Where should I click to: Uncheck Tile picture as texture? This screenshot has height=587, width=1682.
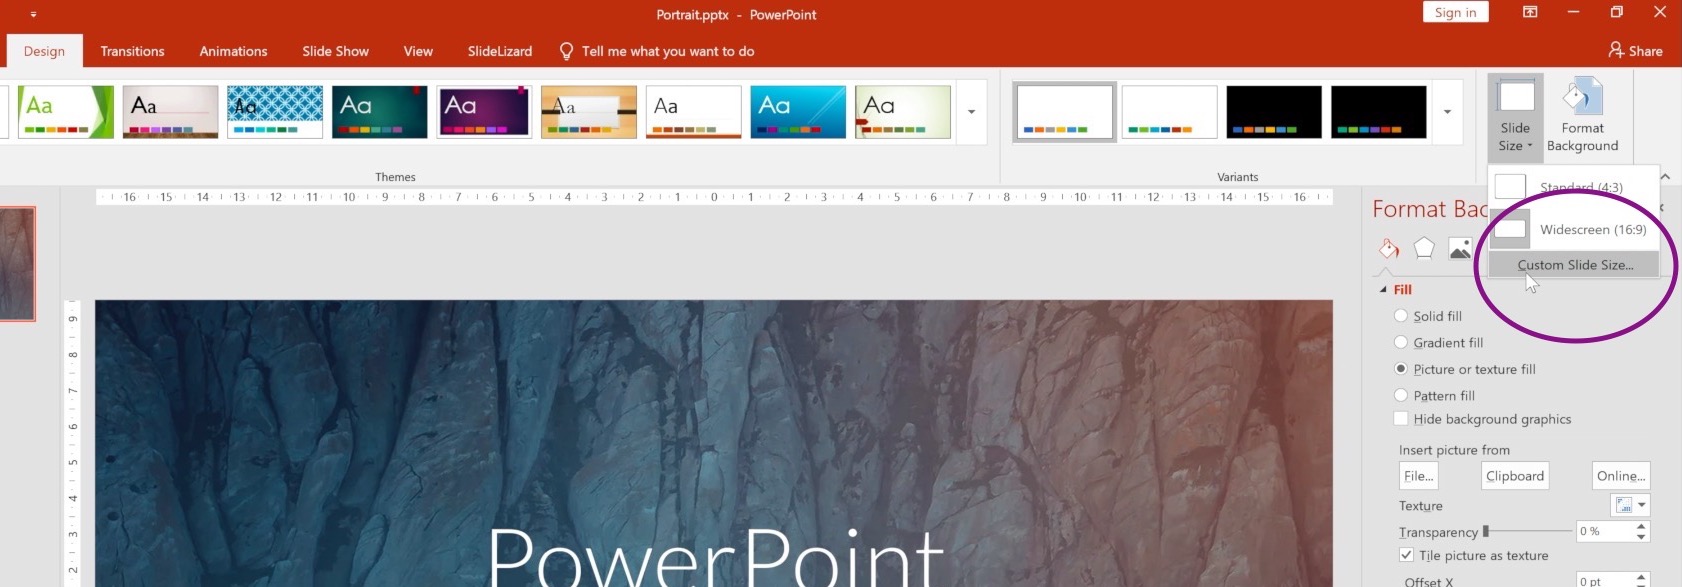click(1406, 555)
